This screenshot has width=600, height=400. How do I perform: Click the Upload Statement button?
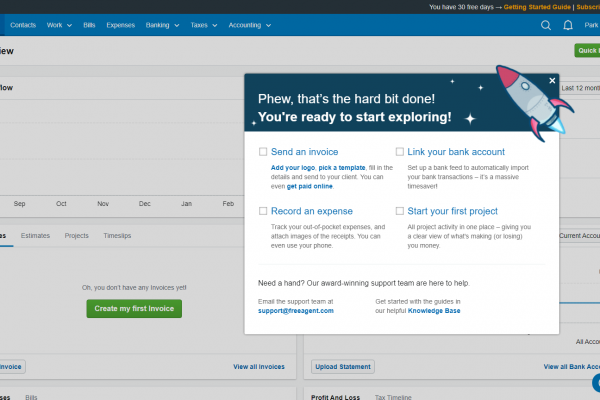pos(343,367)
